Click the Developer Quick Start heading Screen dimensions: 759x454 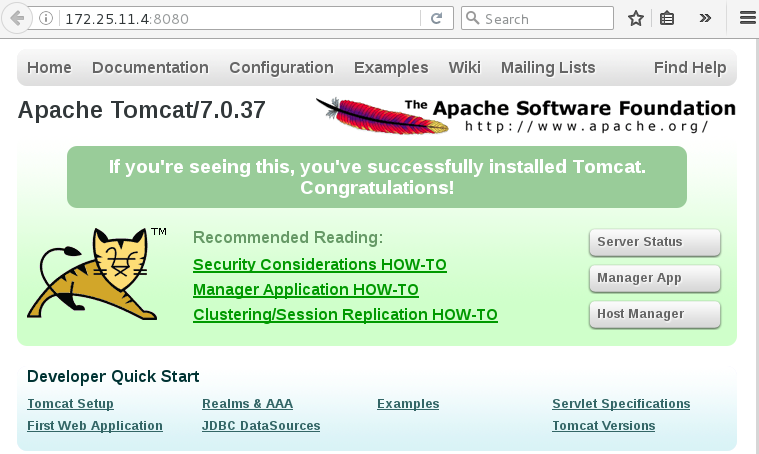tap(113, 376)
